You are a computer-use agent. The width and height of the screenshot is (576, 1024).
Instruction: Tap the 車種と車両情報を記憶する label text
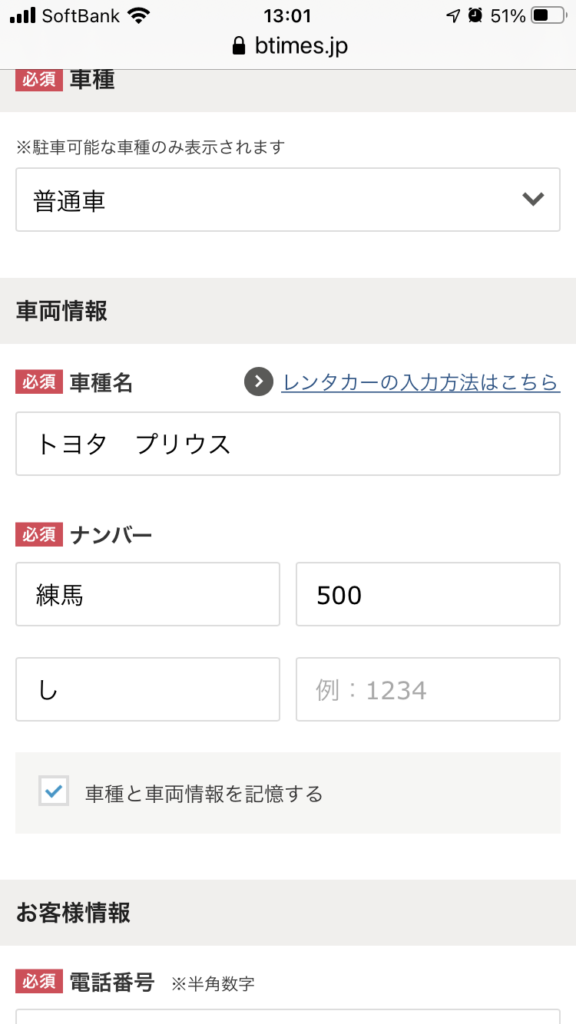(204, 794)
